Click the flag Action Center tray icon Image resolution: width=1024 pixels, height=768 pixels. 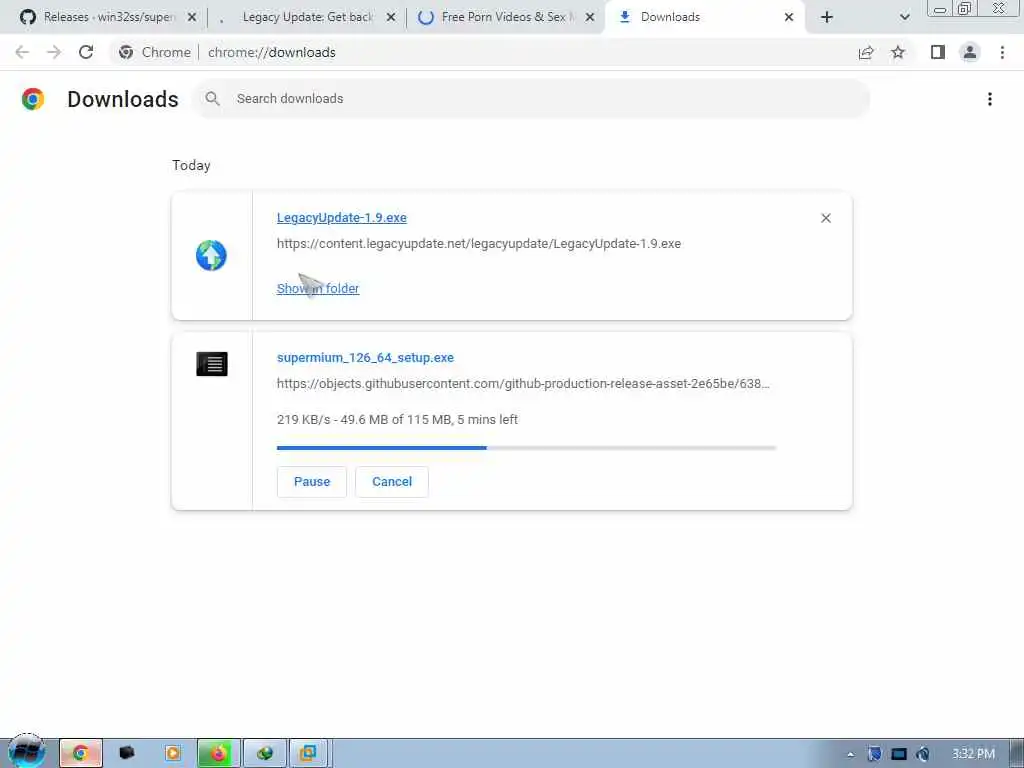(874, 754)
